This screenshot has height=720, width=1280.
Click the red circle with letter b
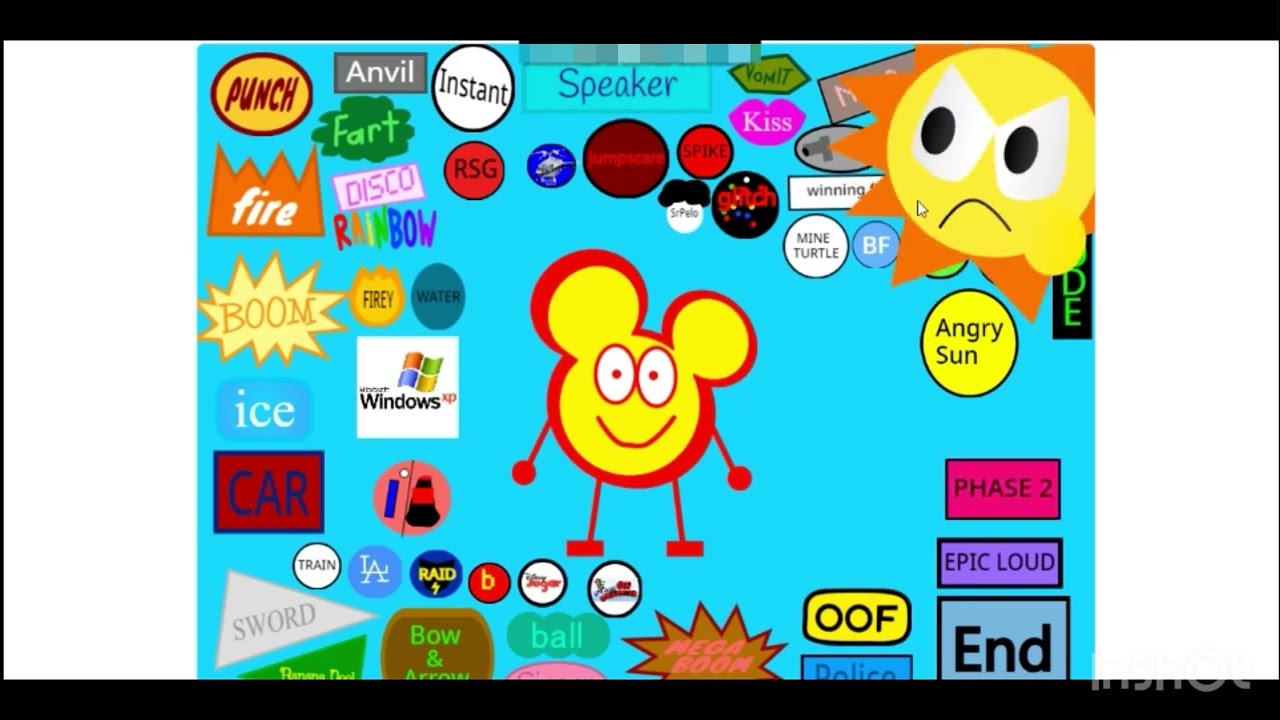pyautogui.click(x=489, y=581)
